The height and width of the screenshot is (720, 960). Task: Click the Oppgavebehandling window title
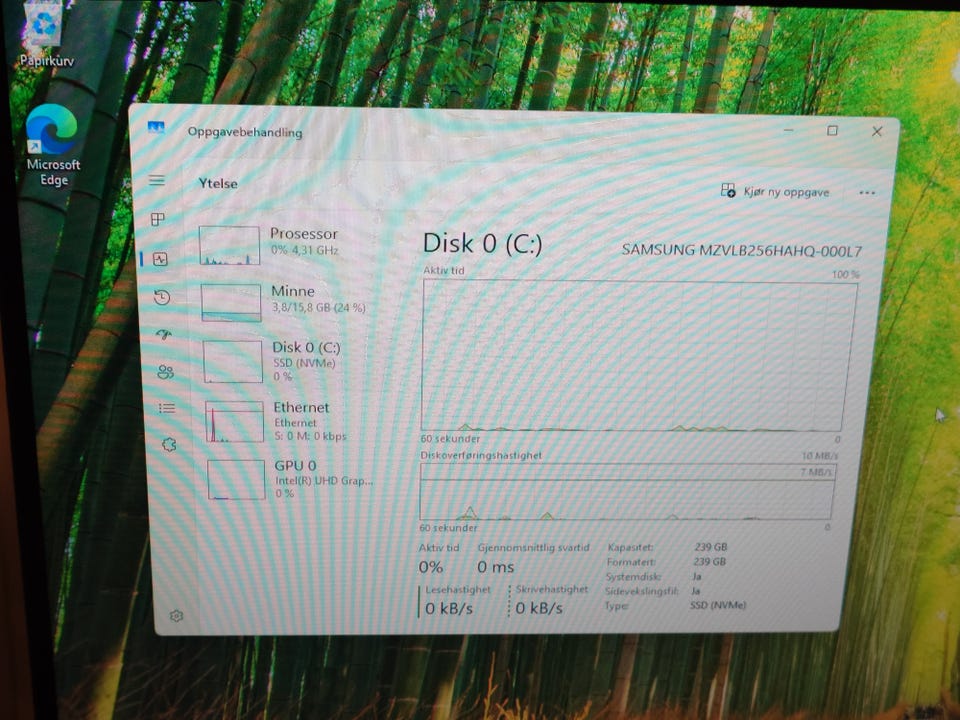tap(245, 132)
